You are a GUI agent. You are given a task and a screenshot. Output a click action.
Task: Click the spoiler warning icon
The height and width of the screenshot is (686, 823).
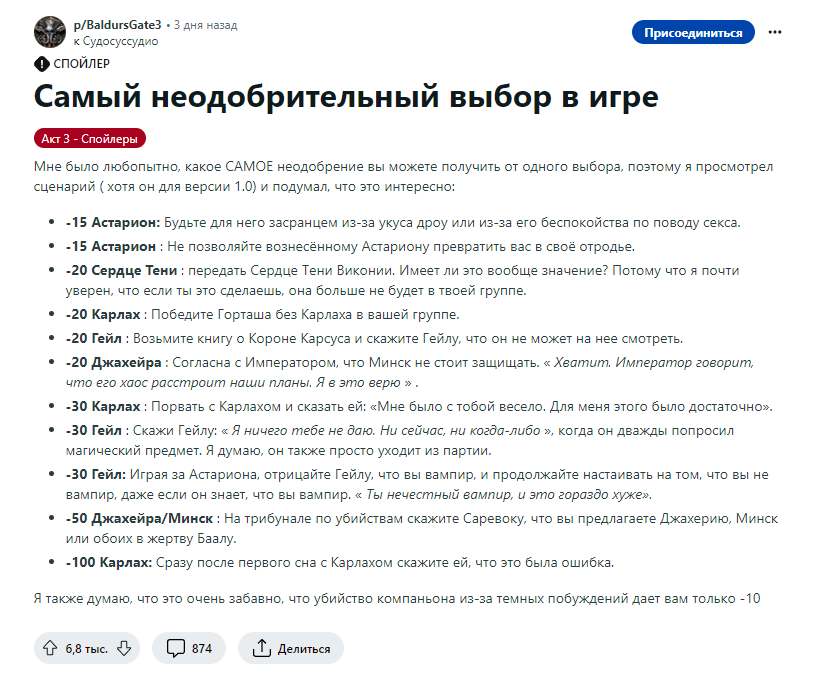click(41, 63)
